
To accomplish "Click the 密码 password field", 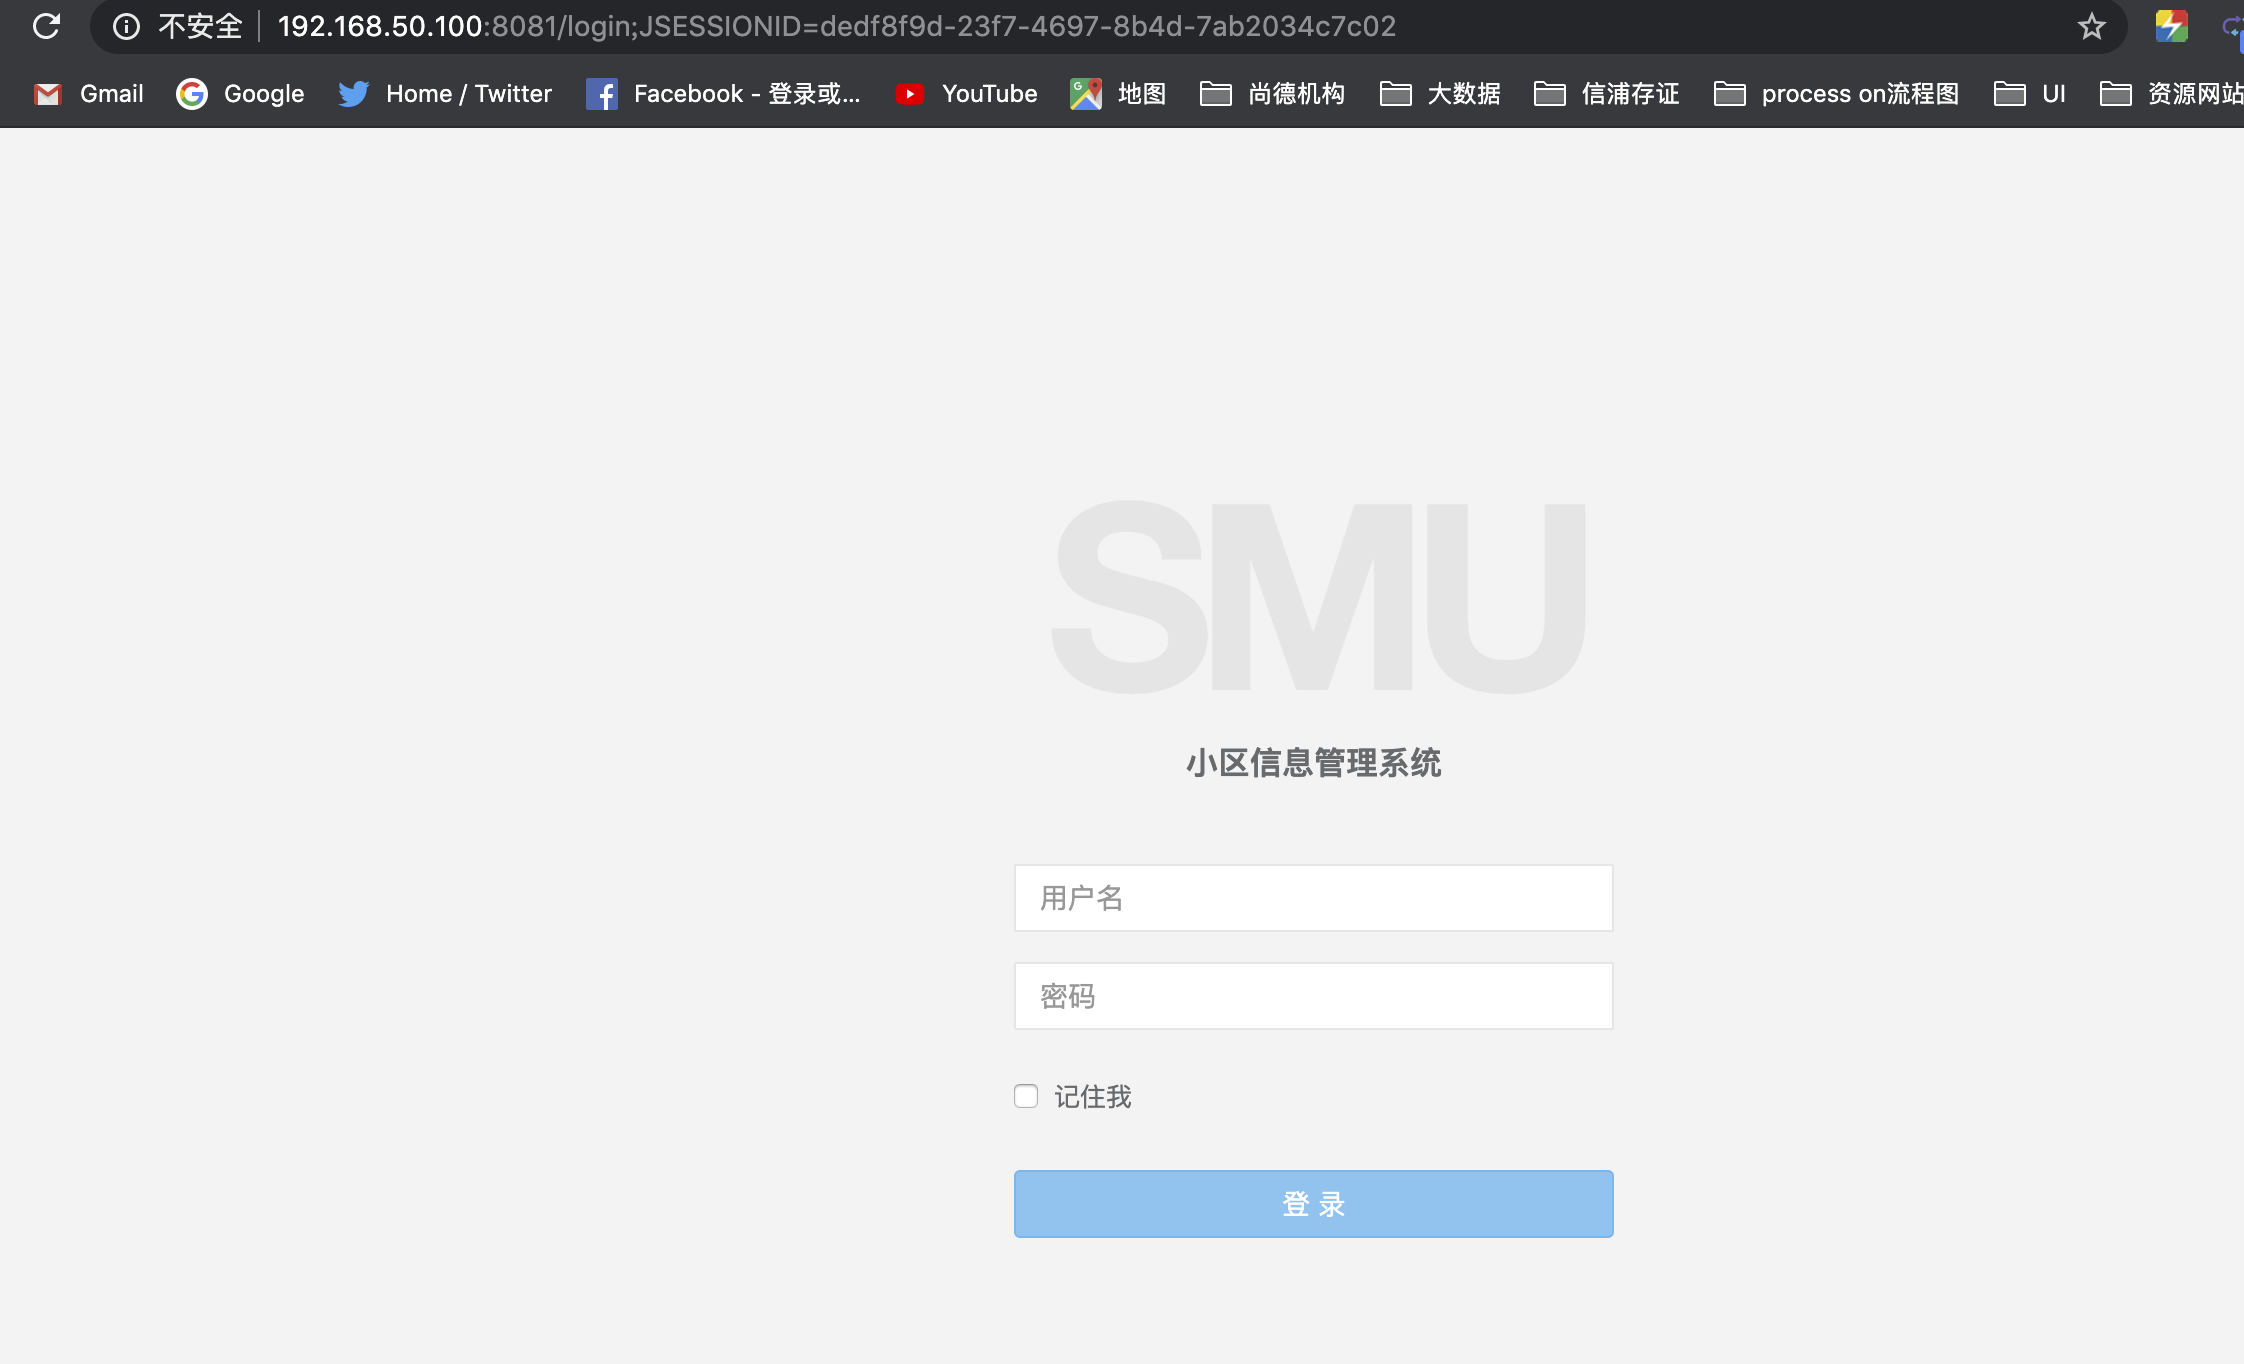I will (1313, 996).
